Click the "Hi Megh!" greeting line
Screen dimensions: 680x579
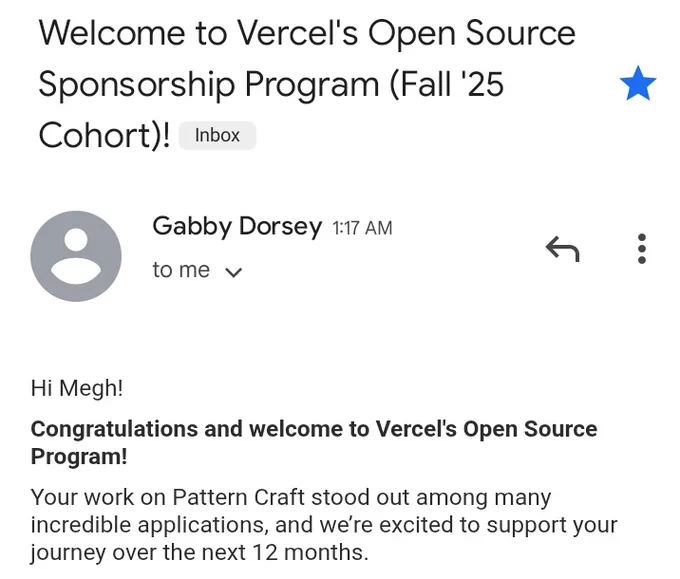[77, 389]
